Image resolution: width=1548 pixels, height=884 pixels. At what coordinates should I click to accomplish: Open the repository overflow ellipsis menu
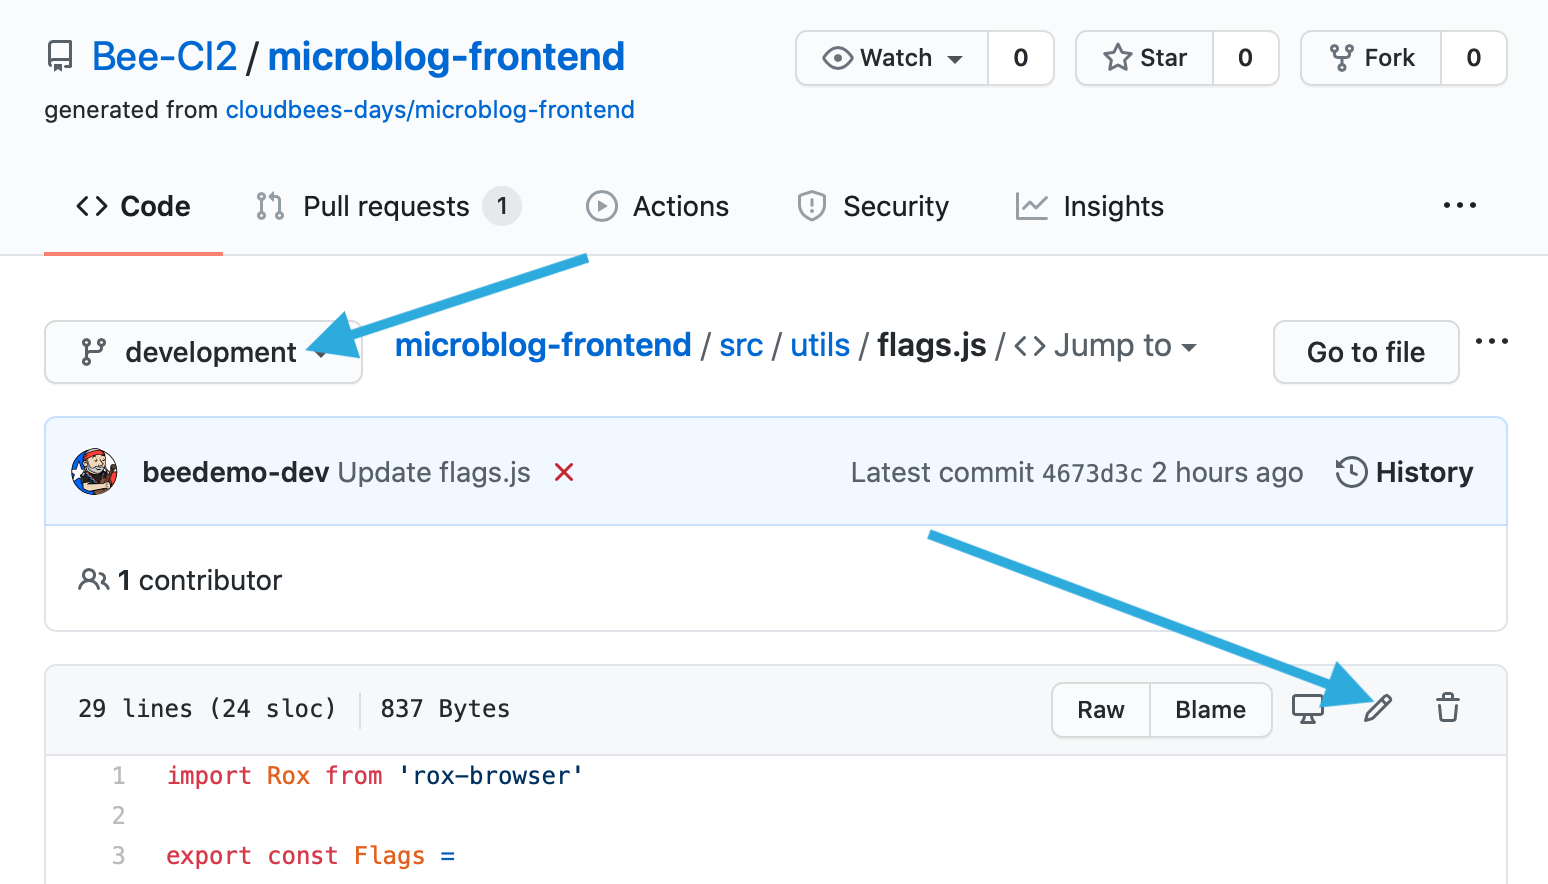click(x=1460, y=205)
